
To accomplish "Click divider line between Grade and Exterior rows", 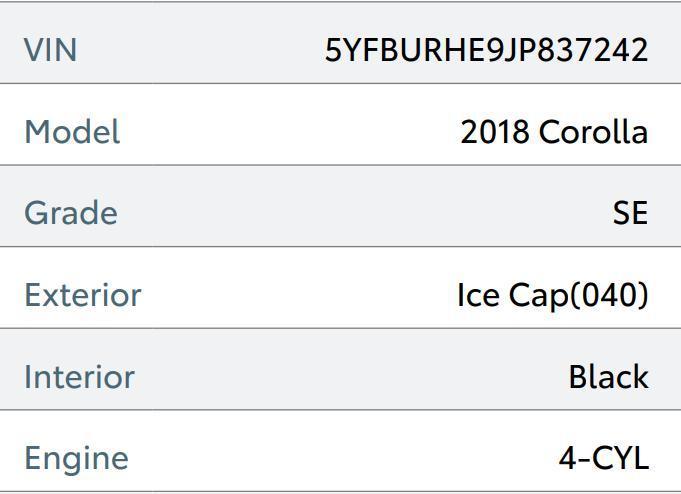I will pos(340,246).
